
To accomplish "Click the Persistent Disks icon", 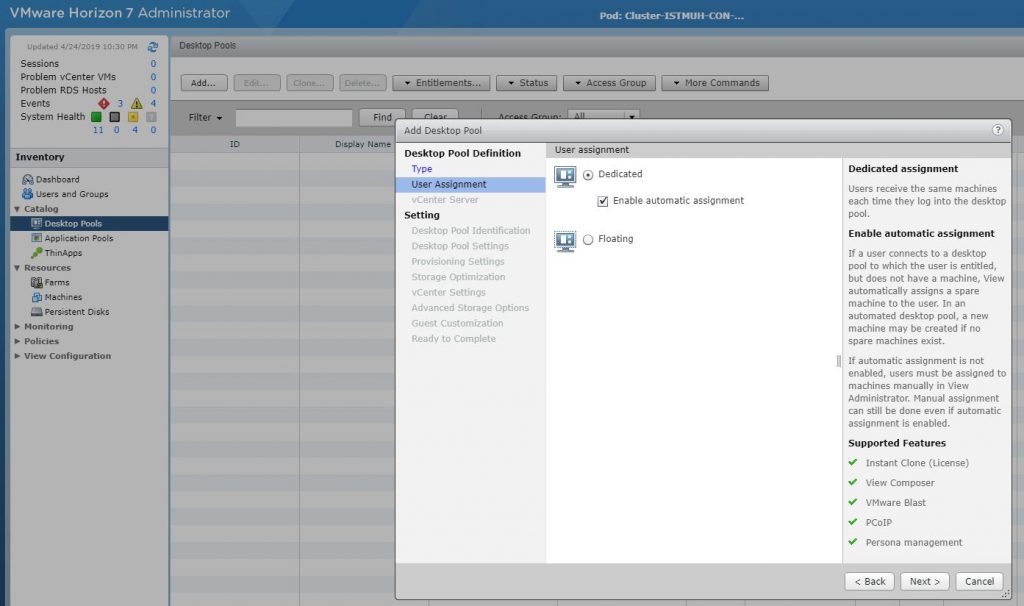I will [37, 311].
